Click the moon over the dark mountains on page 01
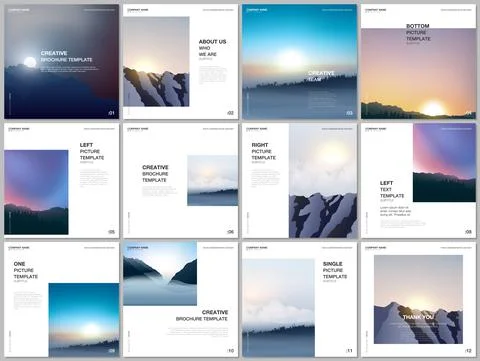 [x=30, y=62]
